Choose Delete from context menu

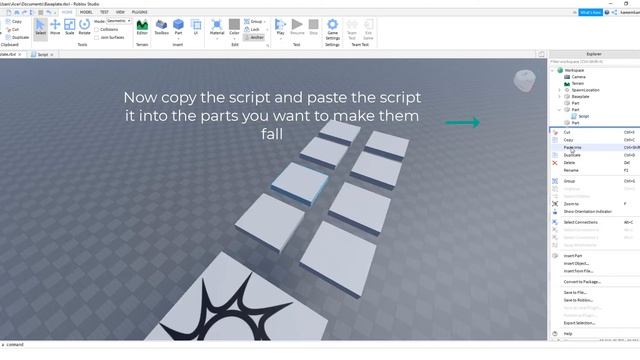[595, 162]
